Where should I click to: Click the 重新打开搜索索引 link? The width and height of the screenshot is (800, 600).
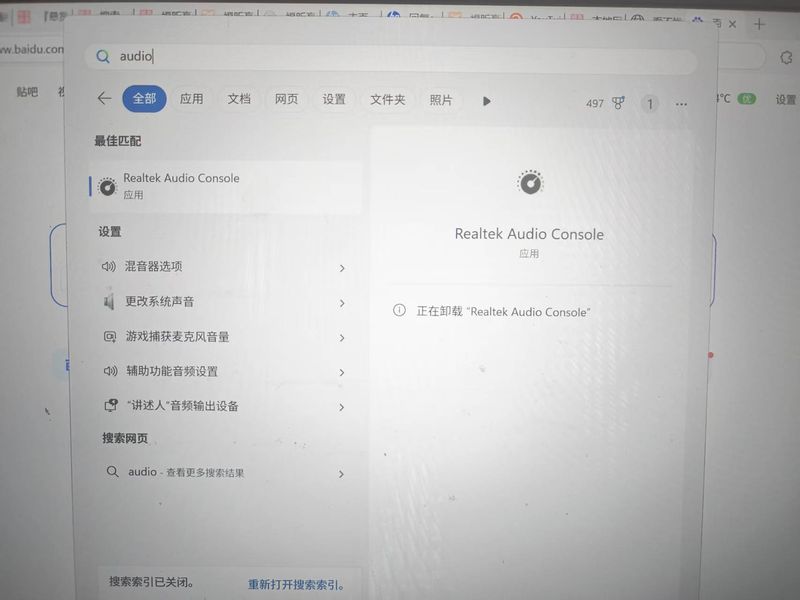pyautogui.click(x=296, y=584)
